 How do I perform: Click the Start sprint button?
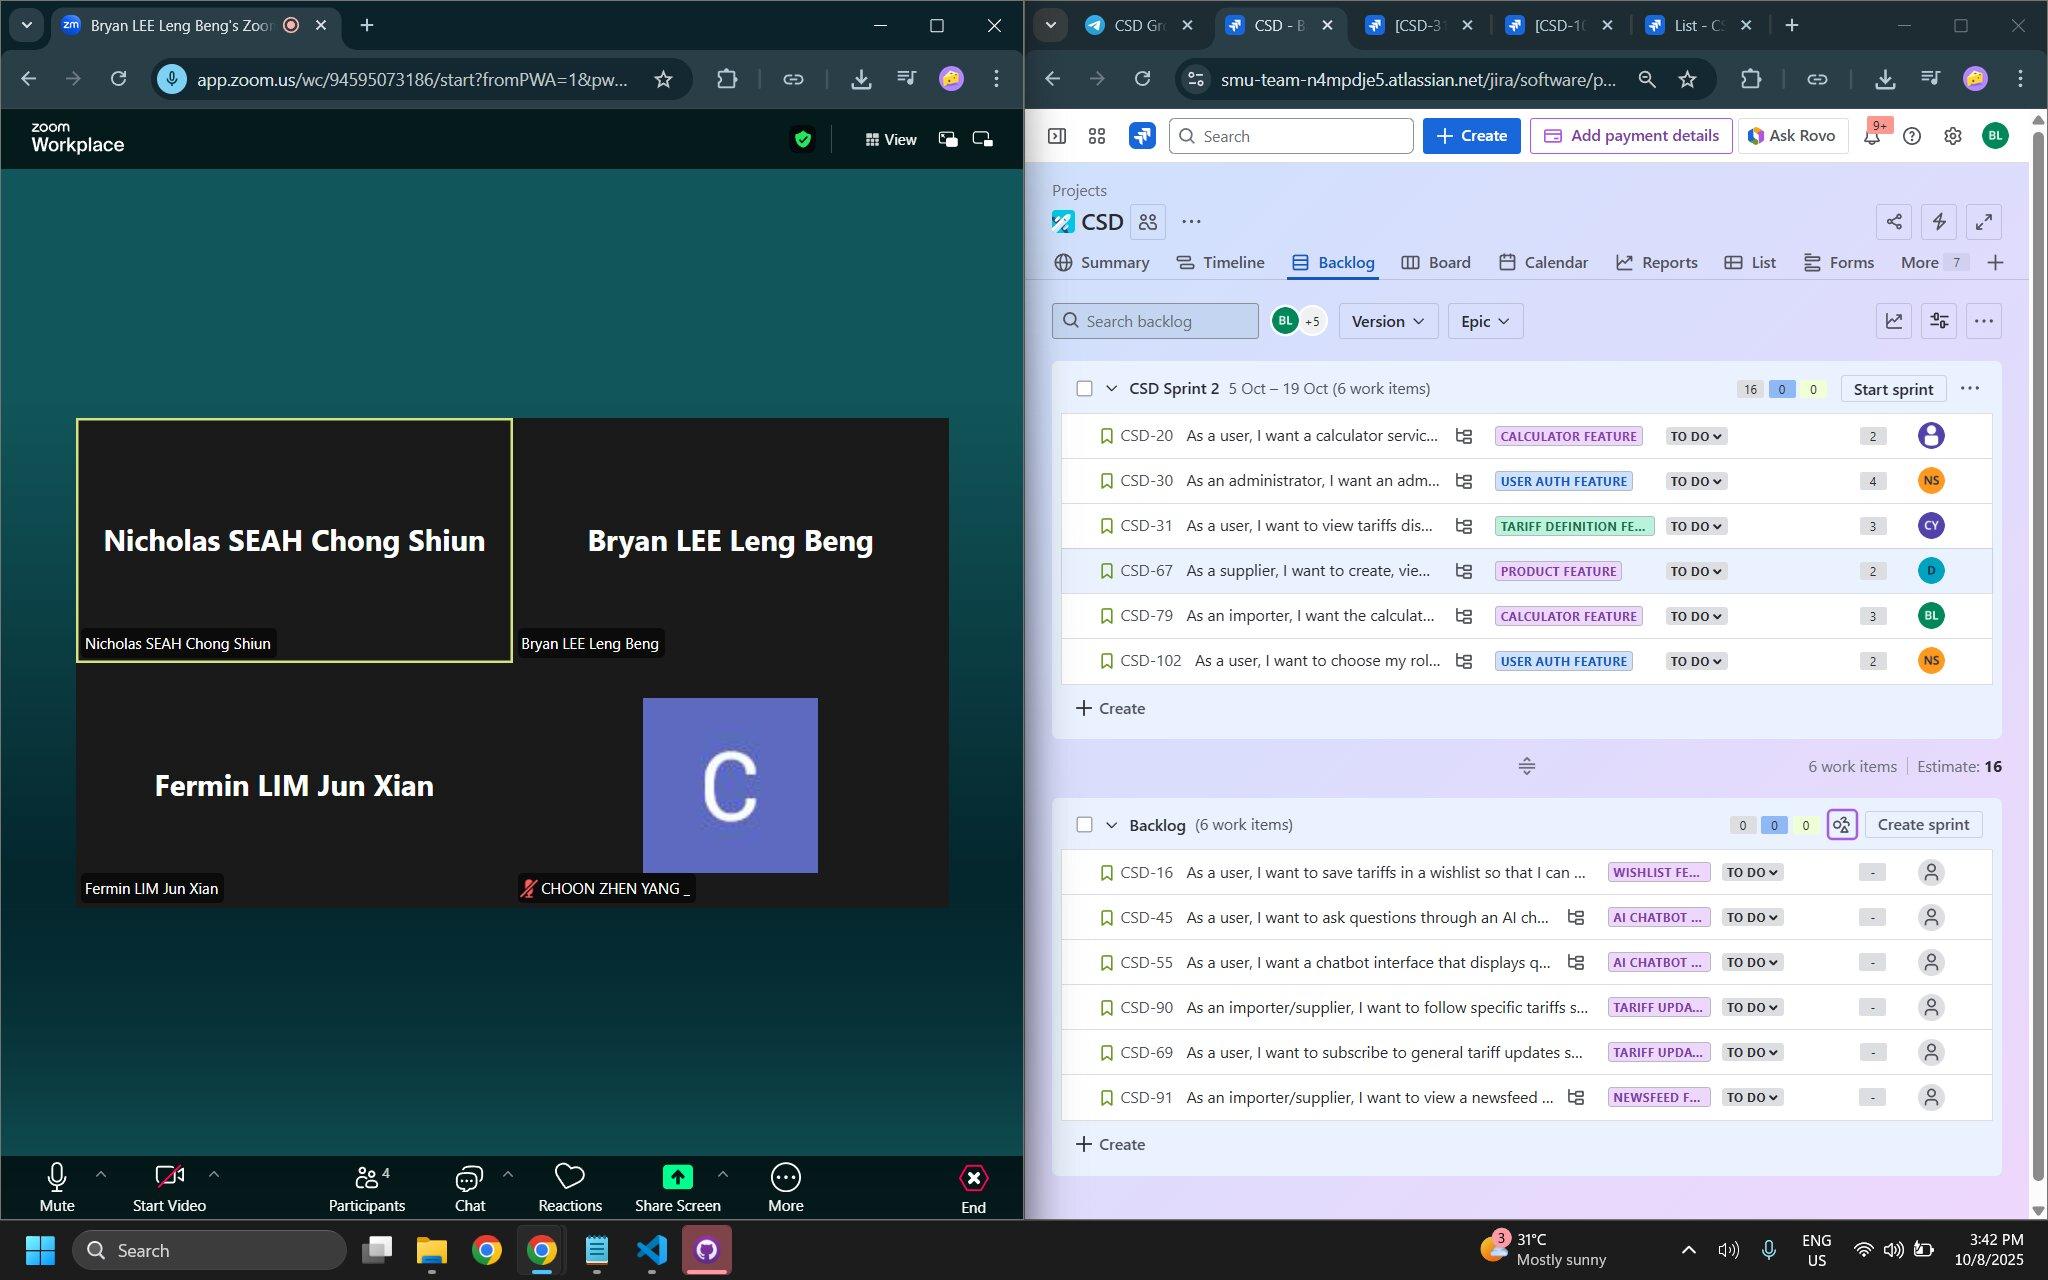click(1892, 389)
